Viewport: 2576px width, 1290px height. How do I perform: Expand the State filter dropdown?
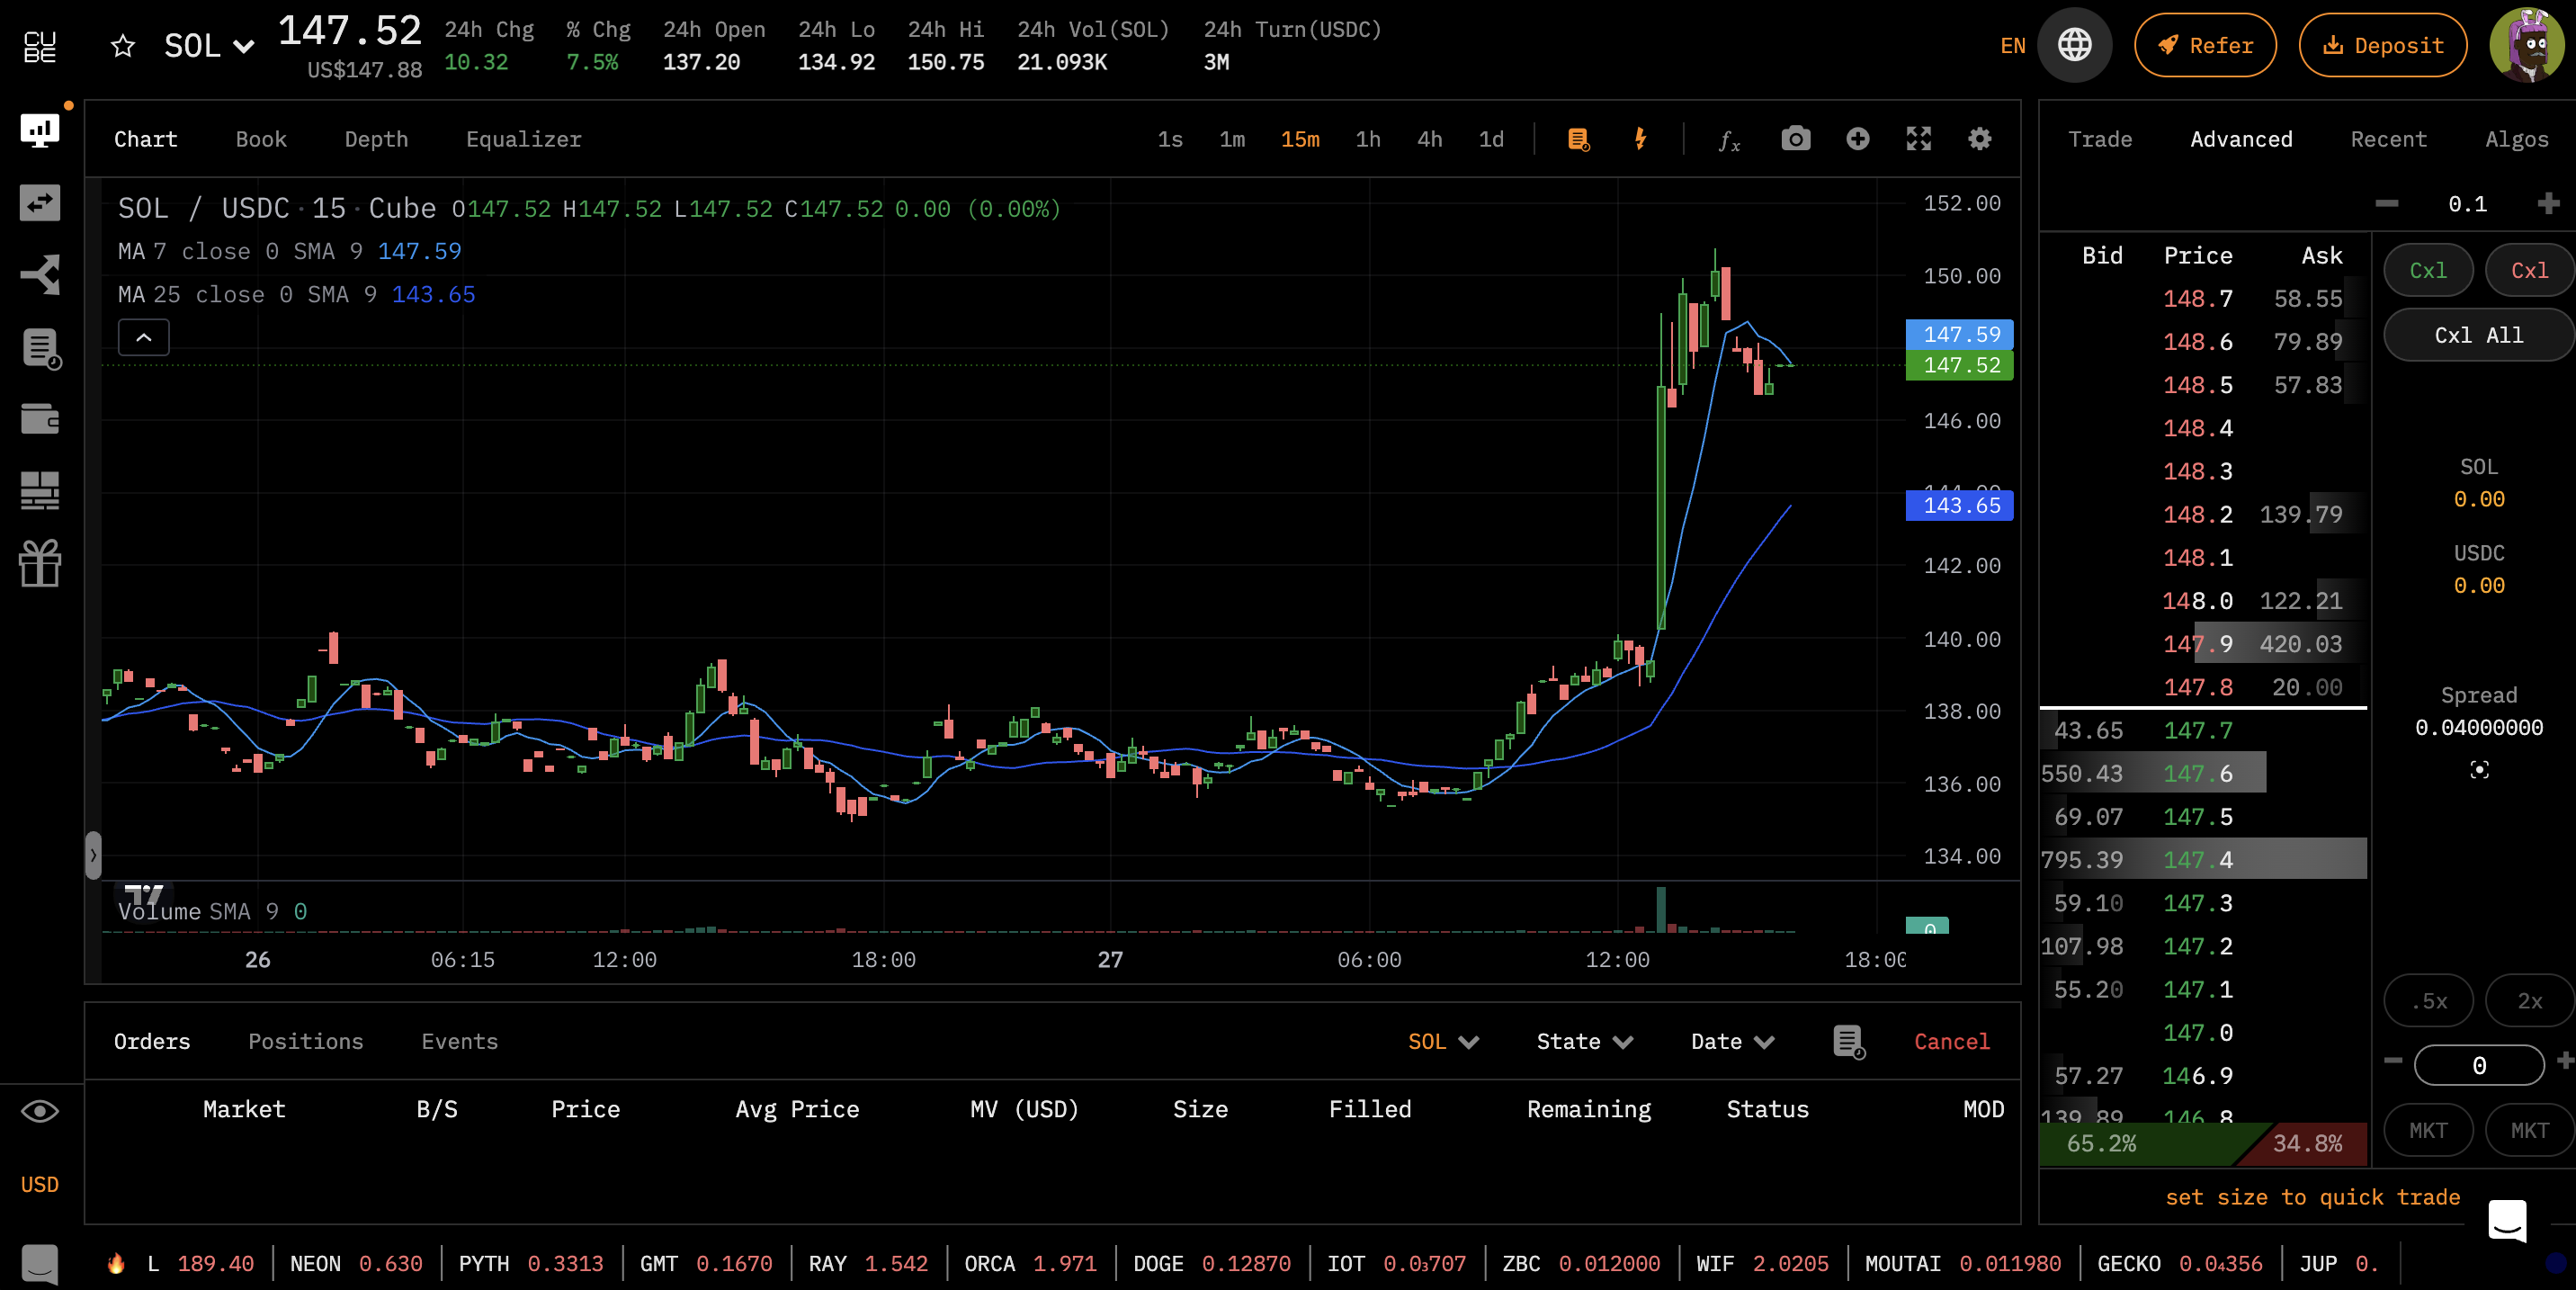pyautogui.click(x=1584, y=1041)
